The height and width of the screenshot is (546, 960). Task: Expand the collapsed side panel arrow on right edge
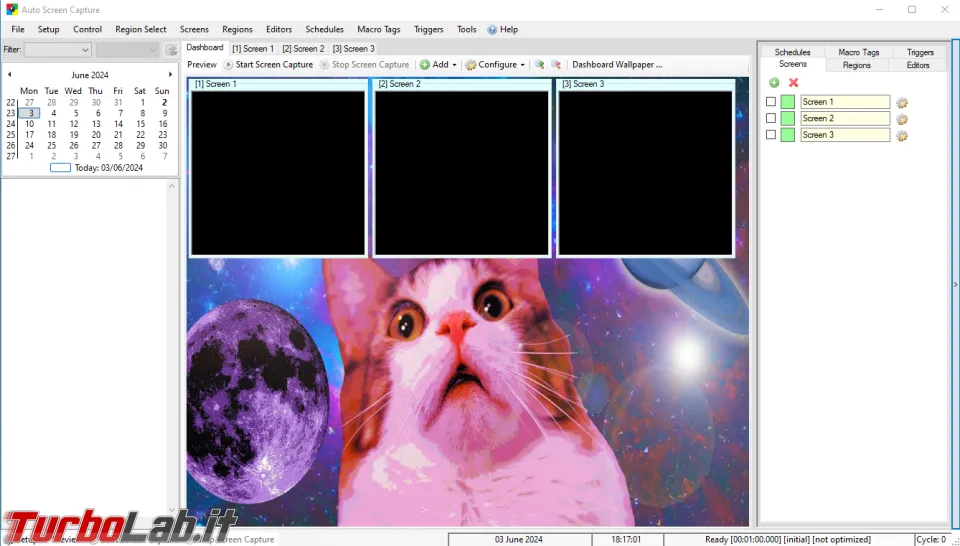956,284
